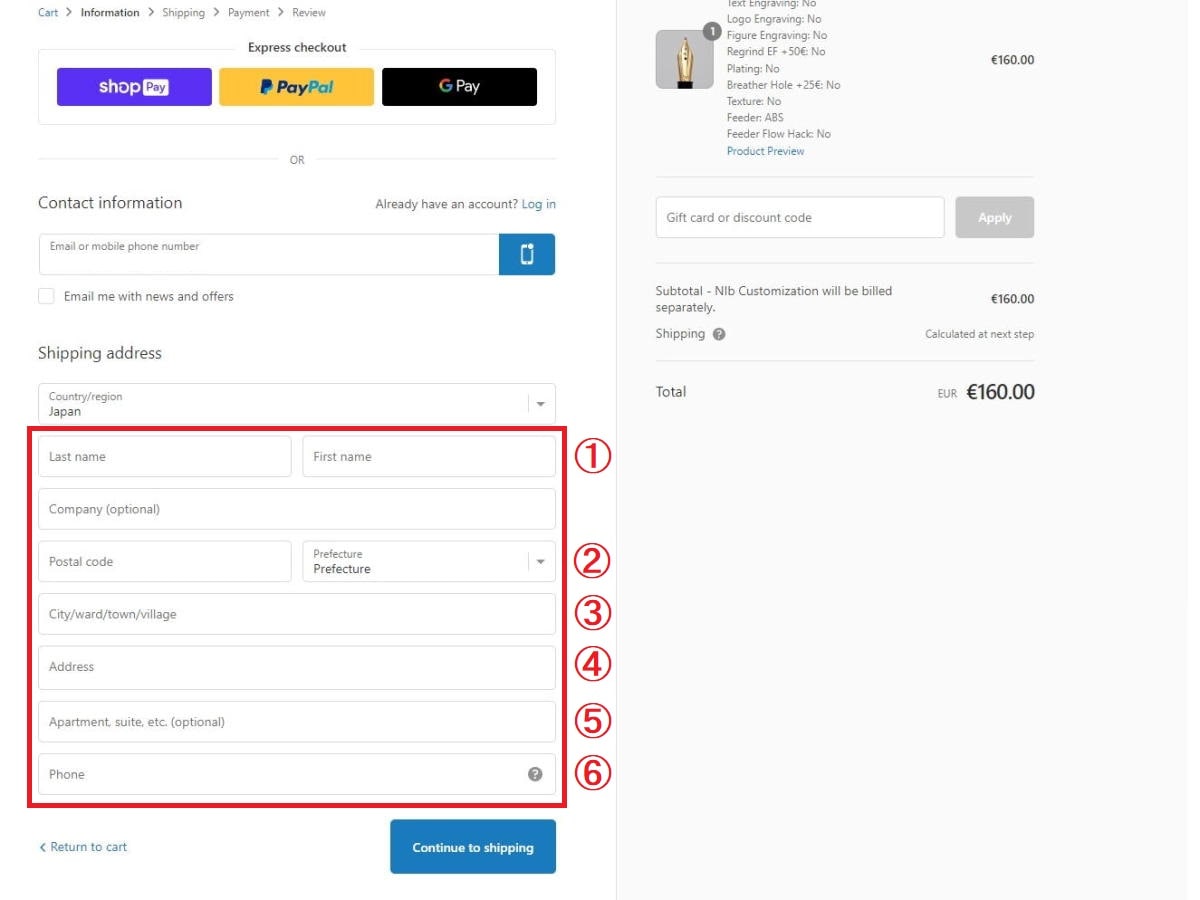This screenshot has width=1200, height=900.
Task: Click the phone icon beside email field
Action: pyautogui.click(x=527, y=255)
